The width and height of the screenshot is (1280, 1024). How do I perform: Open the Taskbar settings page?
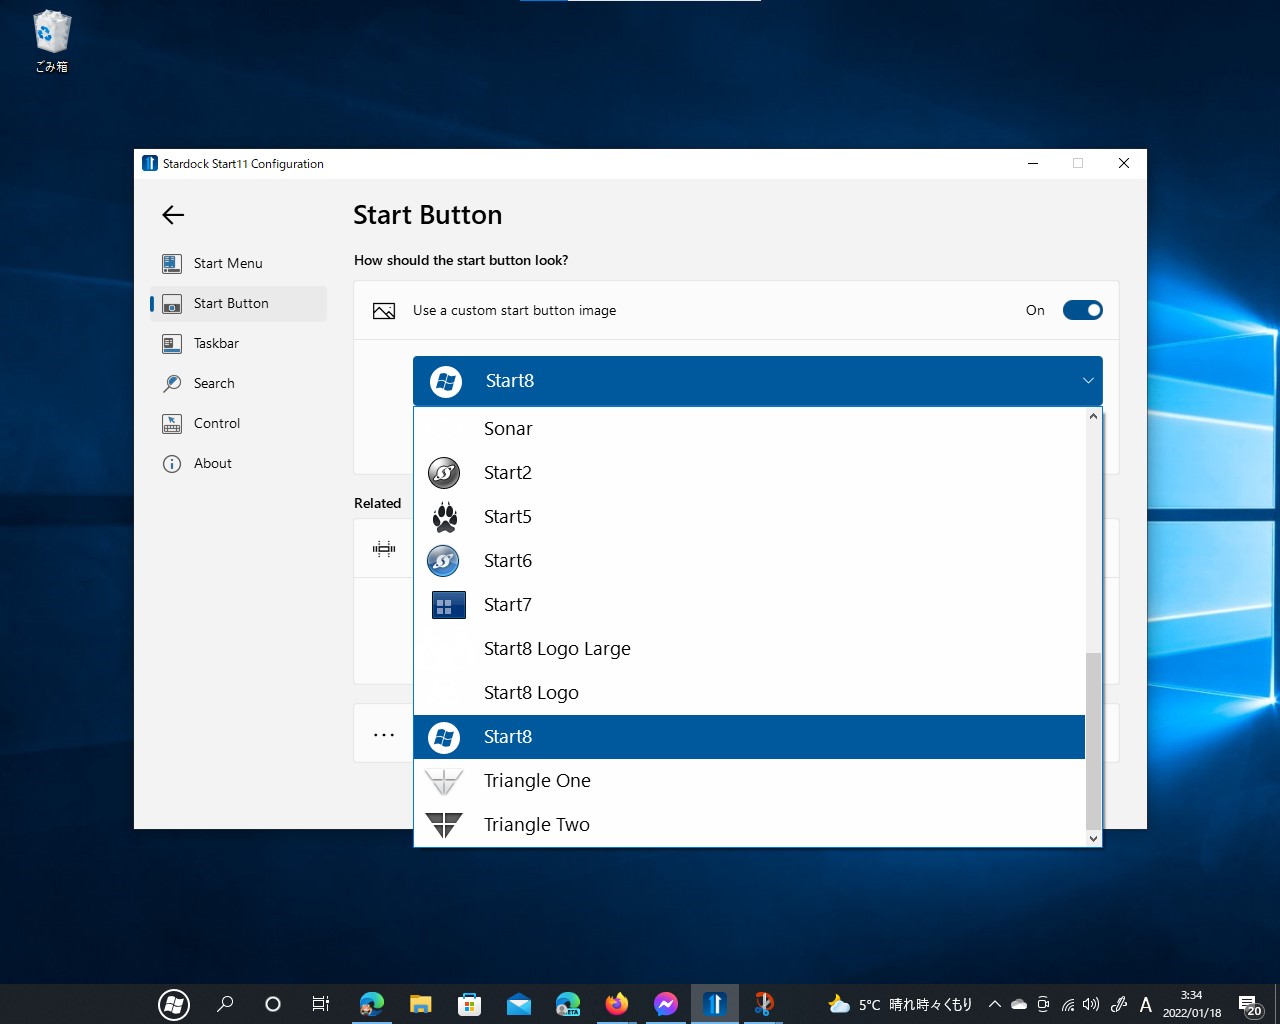(216, 343)
